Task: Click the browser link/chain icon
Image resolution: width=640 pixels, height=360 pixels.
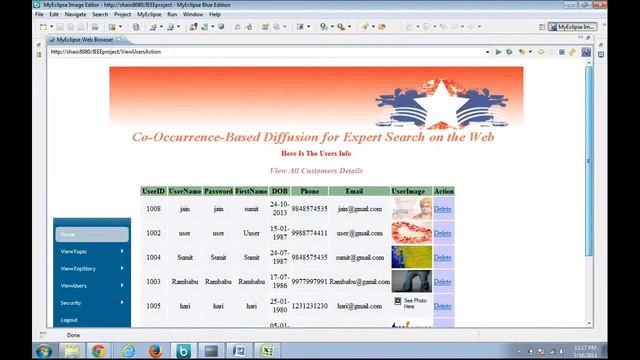Action: pos(572,52)
